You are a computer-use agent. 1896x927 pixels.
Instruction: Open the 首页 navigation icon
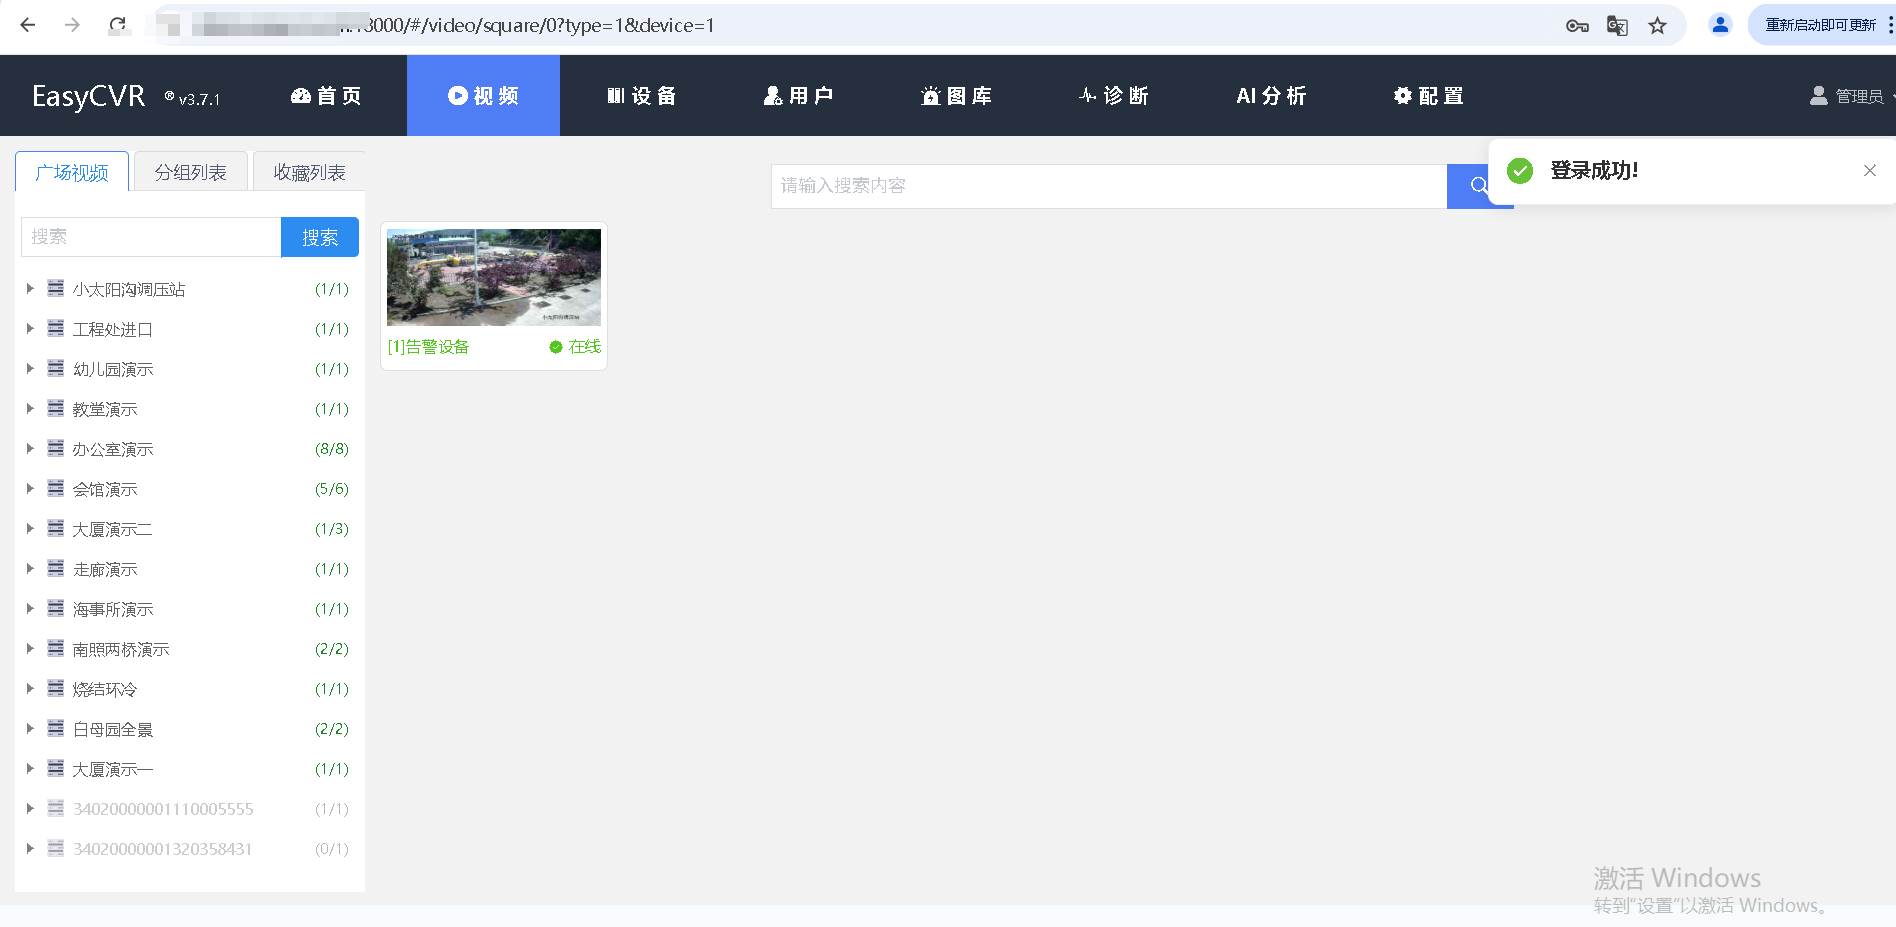coord(302,95)
